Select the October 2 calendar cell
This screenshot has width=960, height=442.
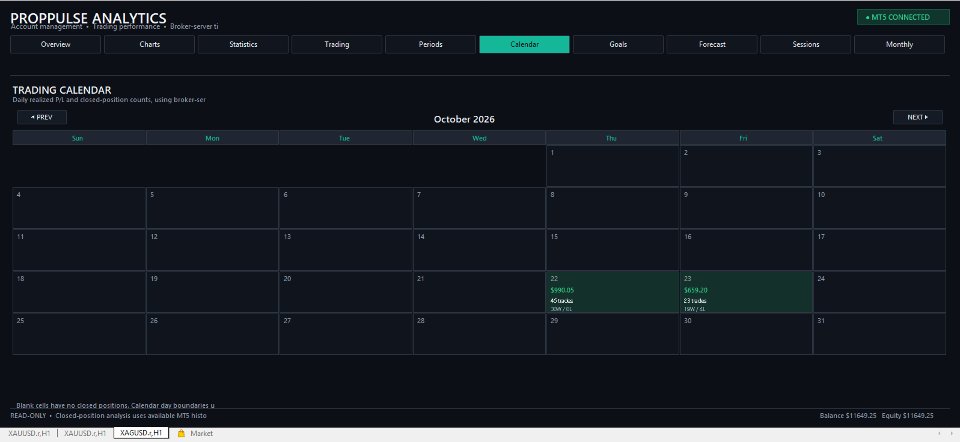pyautogui.click(x=746, y=167)
